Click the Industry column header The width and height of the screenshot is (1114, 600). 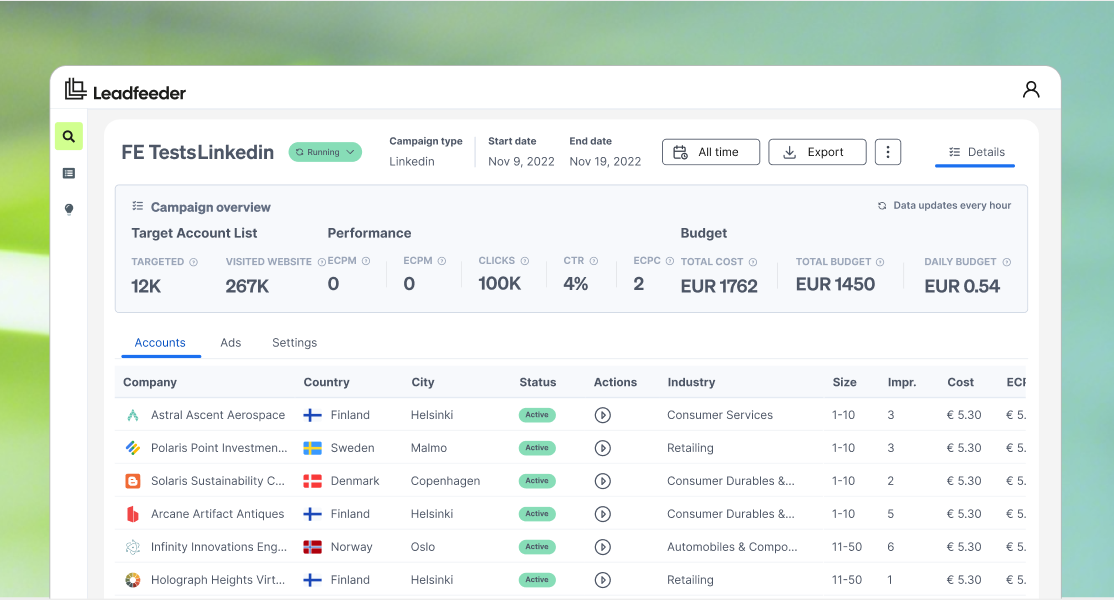pyautogui.click(x=691, y=382)
